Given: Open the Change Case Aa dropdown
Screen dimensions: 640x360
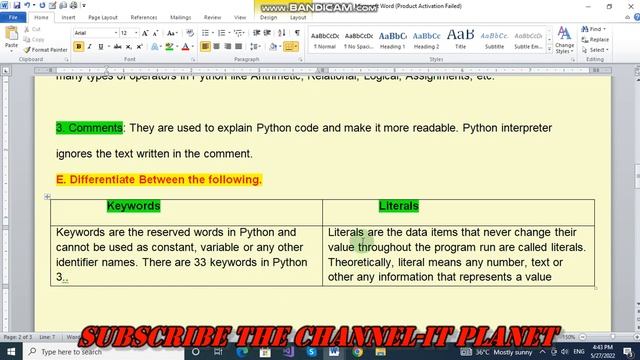Looking at the screenshot, I should (x=172, y=33).
